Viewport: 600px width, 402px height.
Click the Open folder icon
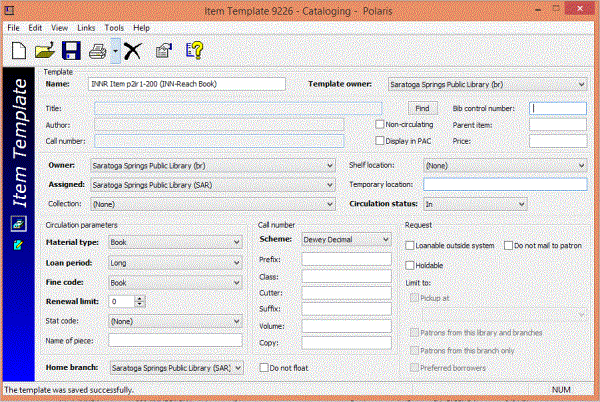click(x=44, y=49)
